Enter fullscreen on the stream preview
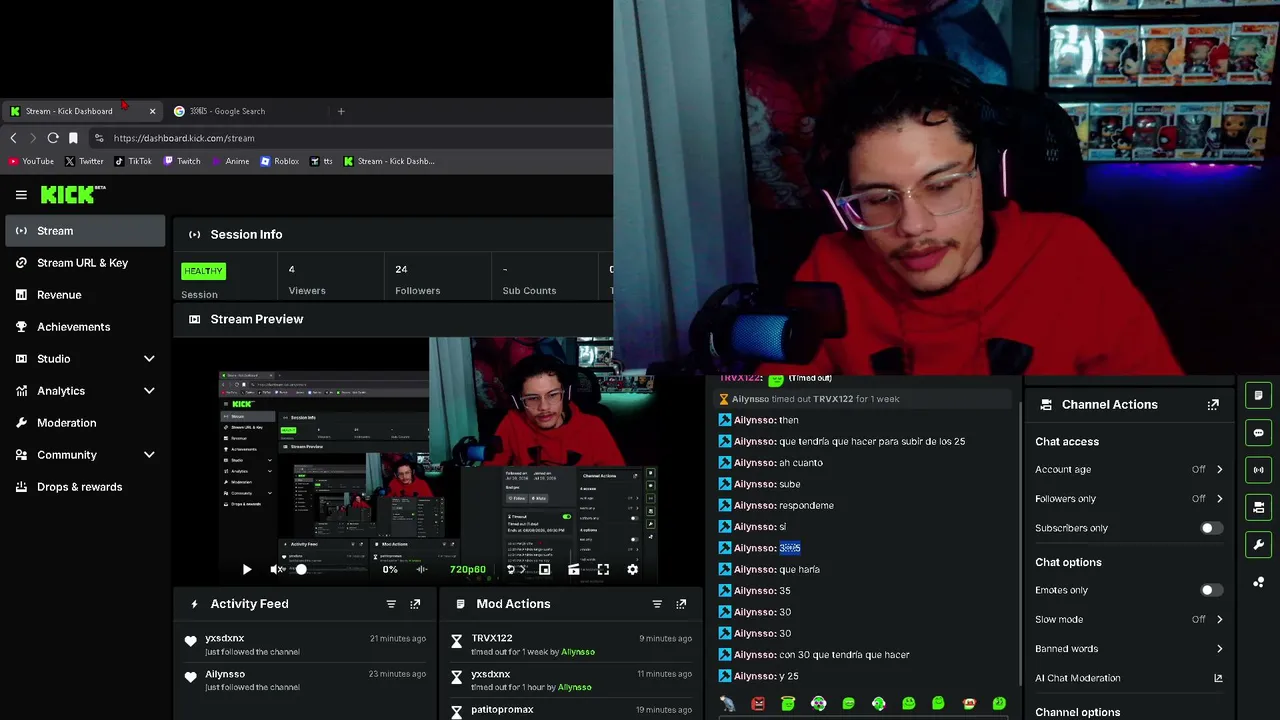Screen dimensions: 1280x720 pyautogui.click(x=603, y=570)
